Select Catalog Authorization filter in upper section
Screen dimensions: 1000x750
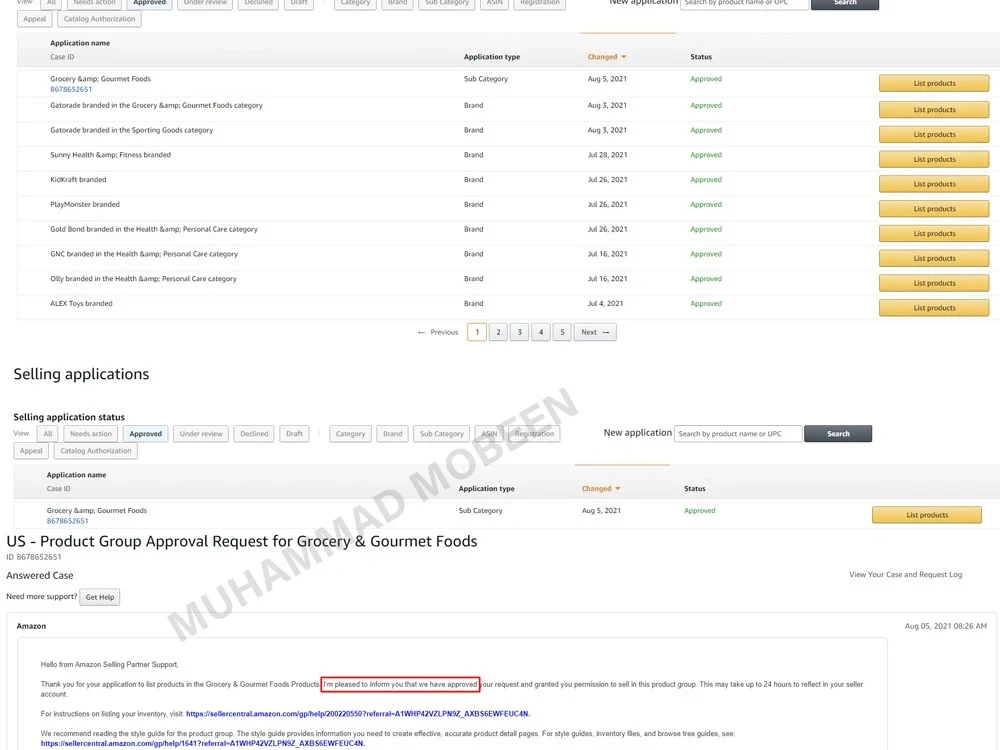coord(99,19)
